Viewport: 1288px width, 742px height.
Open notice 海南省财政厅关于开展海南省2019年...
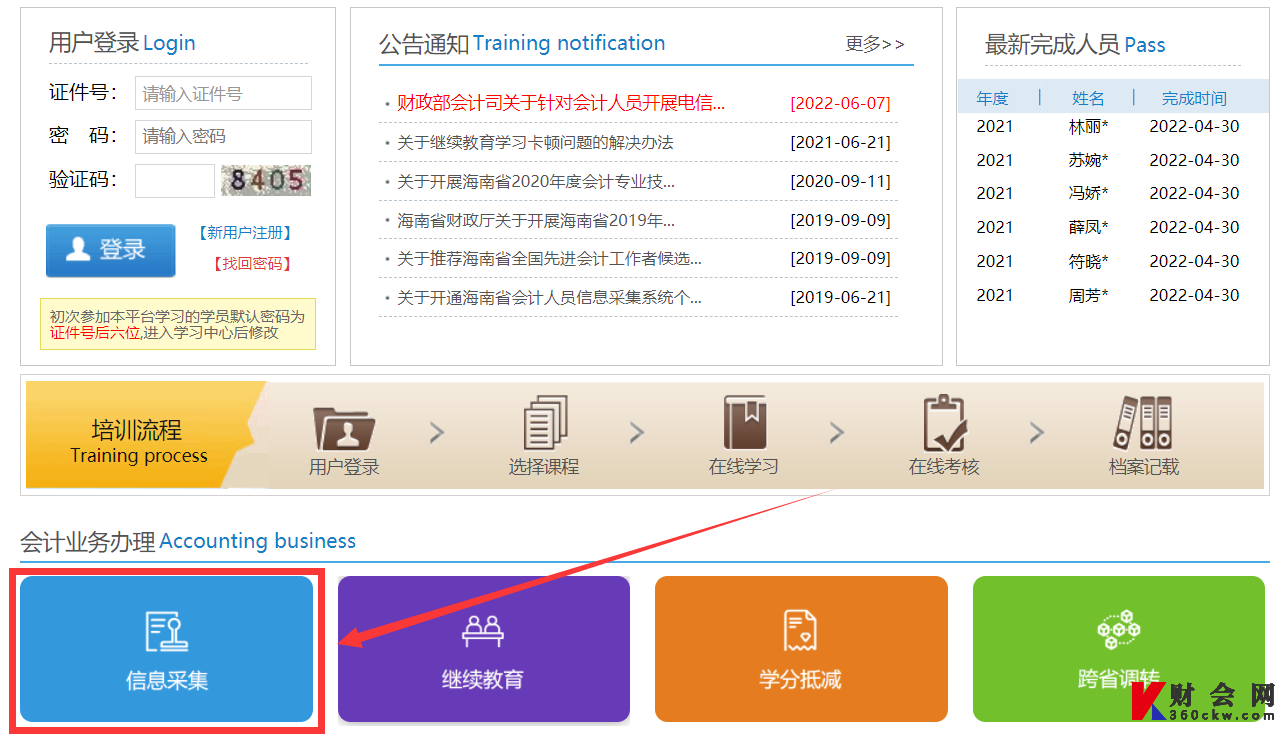pyautogui.click(x=535, y=220)
